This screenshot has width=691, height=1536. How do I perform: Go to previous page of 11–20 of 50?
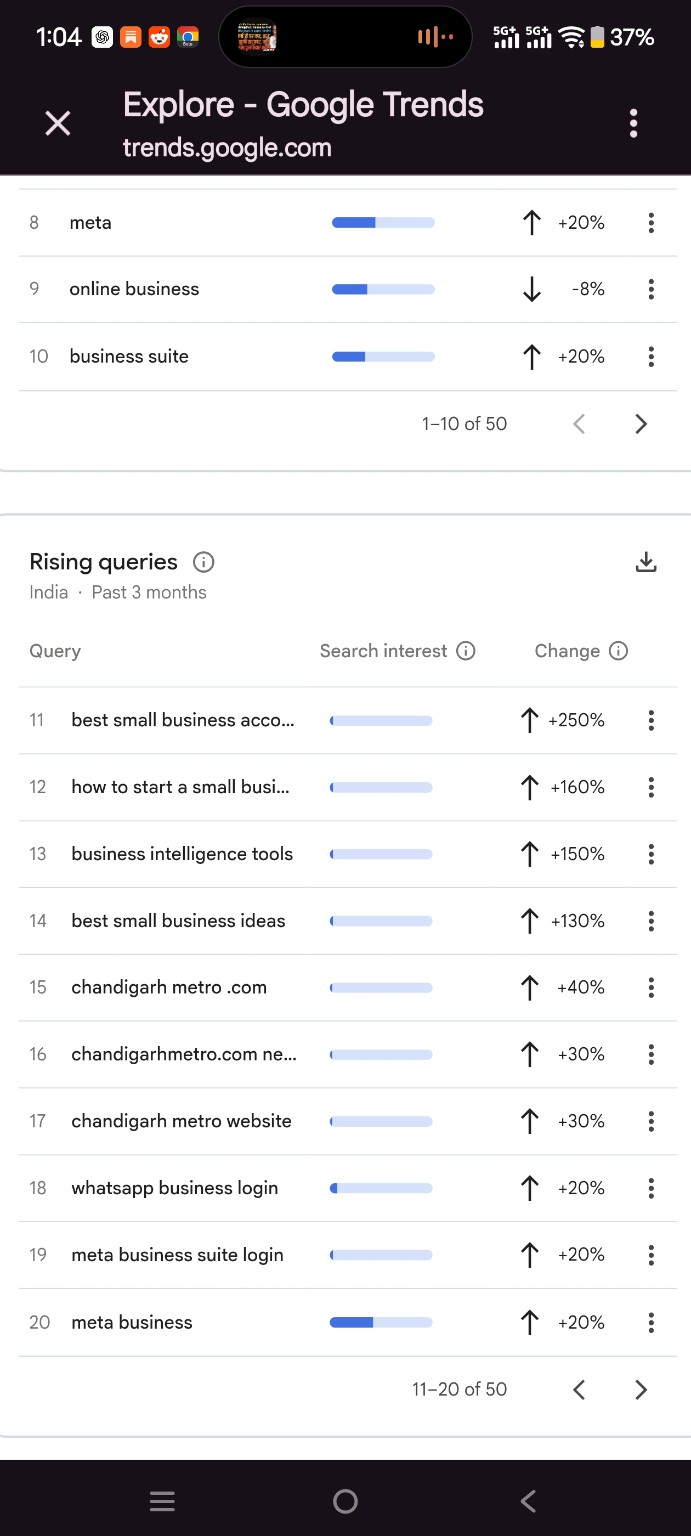579,1389
